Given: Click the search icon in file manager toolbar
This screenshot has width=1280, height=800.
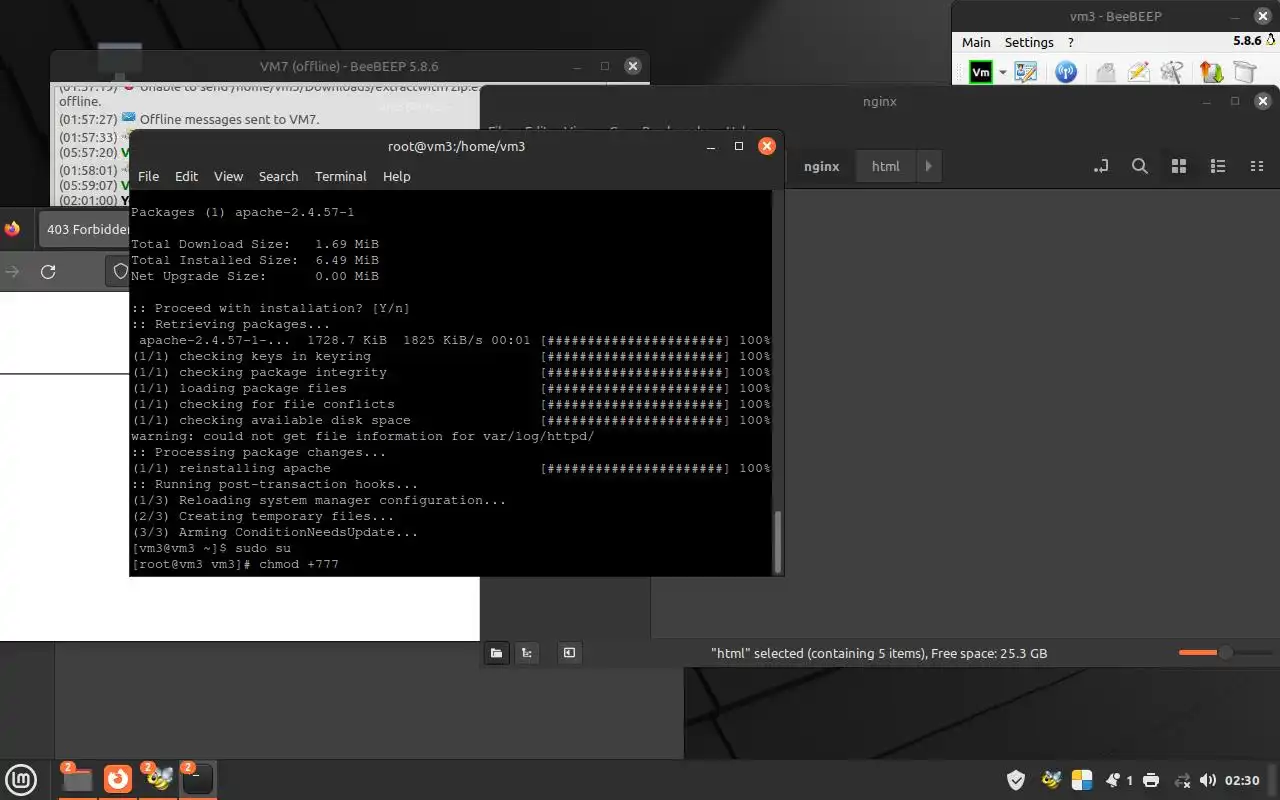Looking at the screenshot, I should (1140, 166).
